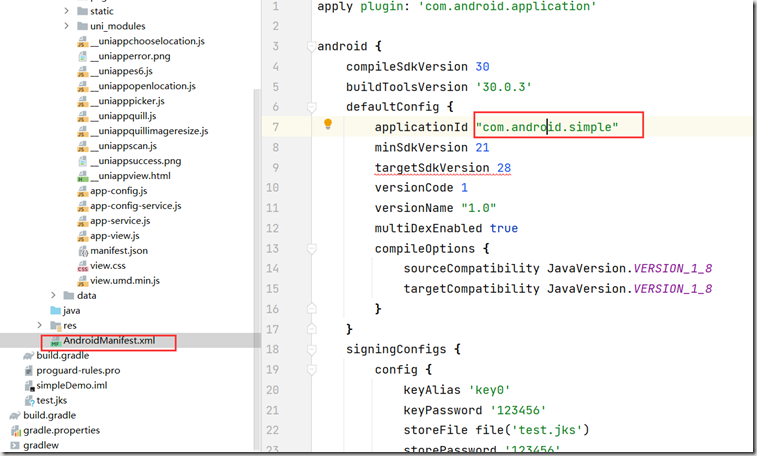Click the project tree vertical scrollbar
Viewport: 757px width, 456px height.
(x=257, y=200)
